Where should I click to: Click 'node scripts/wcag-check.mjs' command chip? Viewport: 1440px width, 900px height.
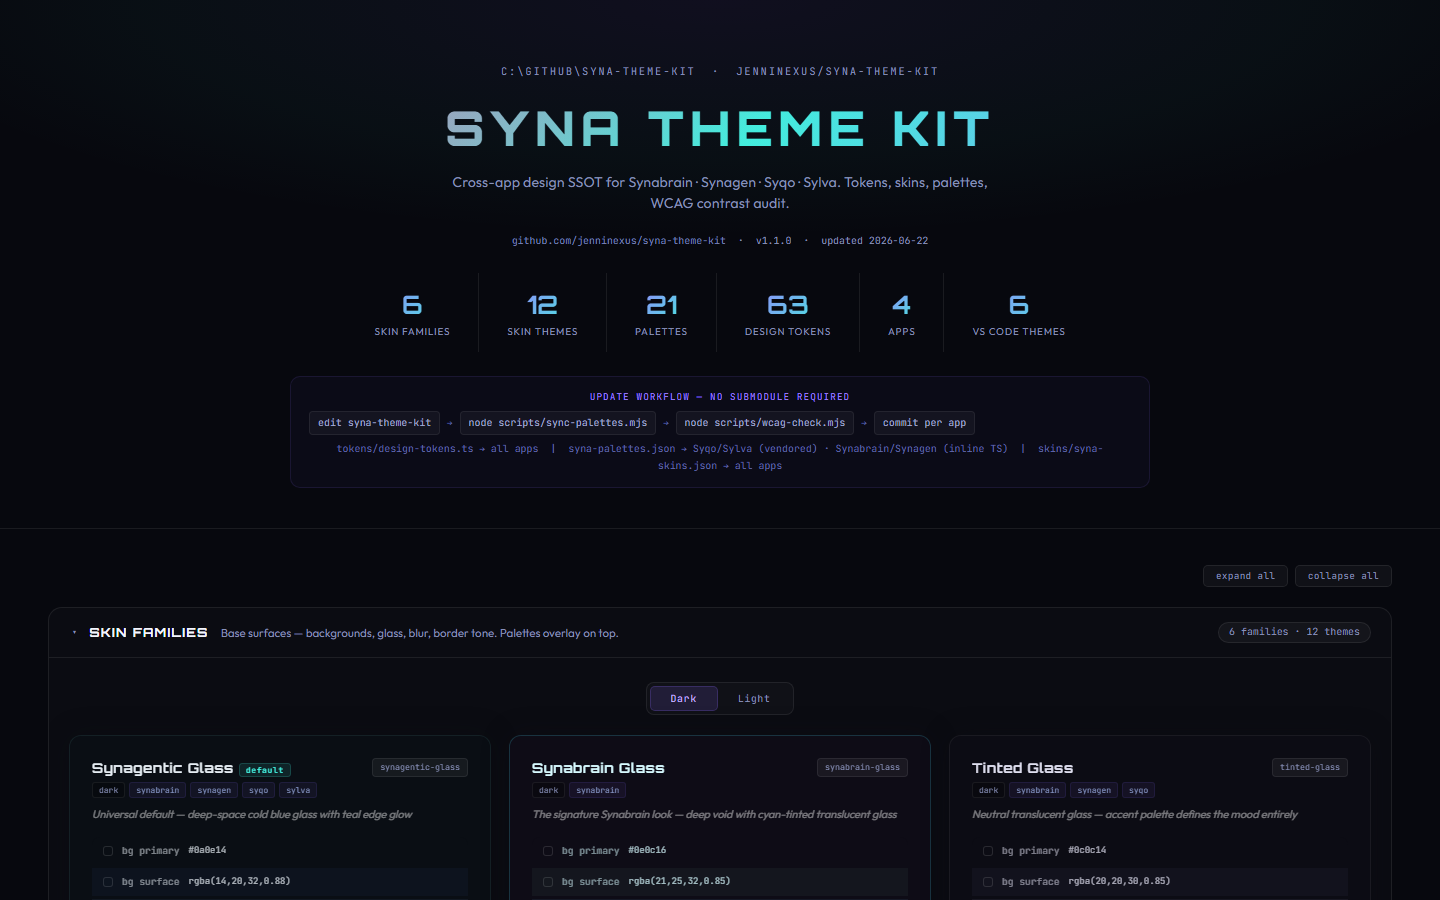765,423
